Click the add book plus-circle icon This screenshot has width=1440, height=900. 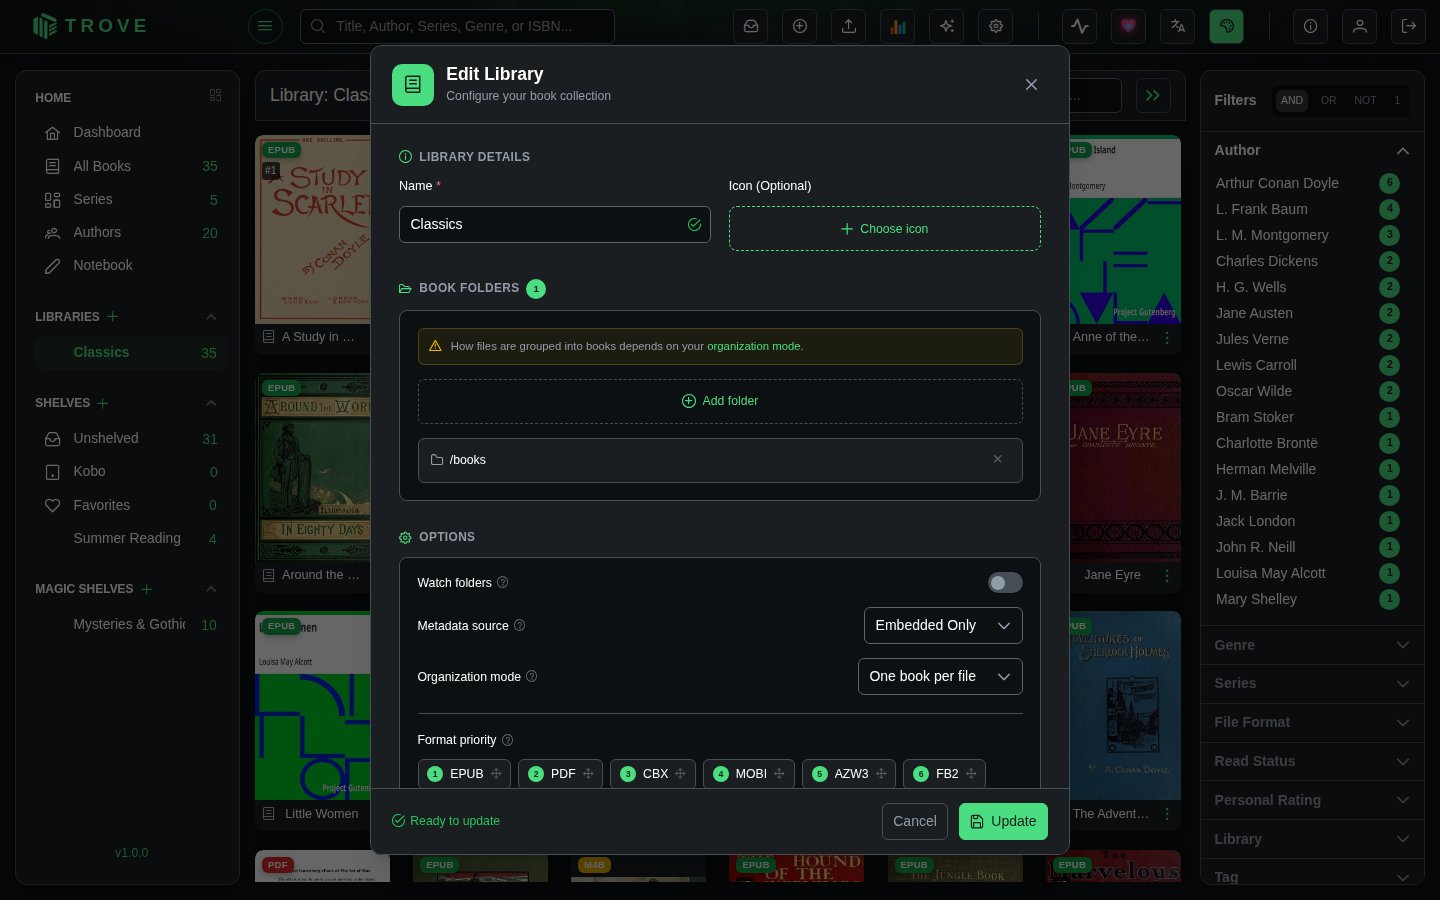(800, 26)
